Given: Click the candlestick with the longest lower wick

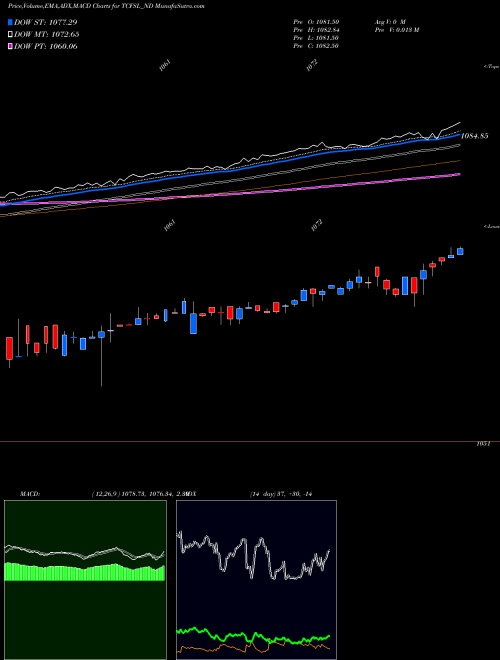Looking at the screenshot, I should click(x=101, y=356).
